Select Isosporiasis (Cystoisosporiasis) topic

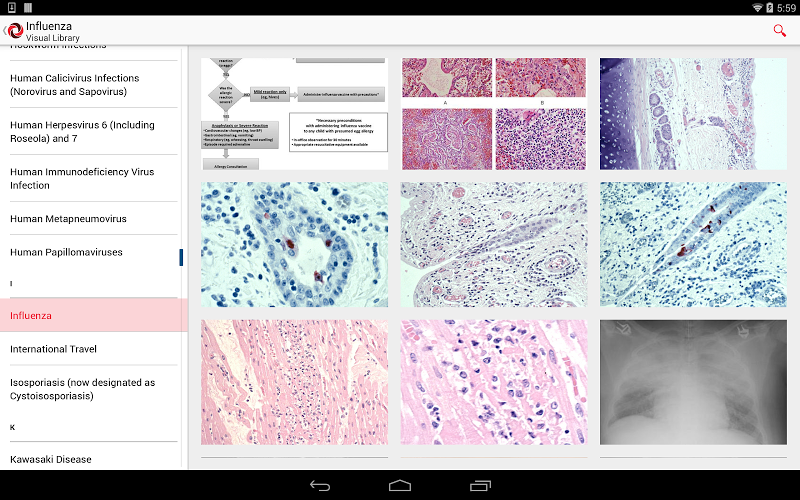(93, 389)
